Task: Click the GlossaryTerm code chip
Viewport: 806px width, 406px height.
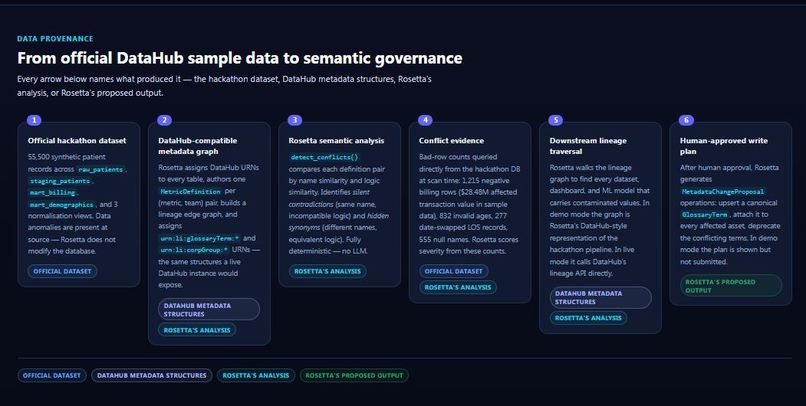Action: tap(704, 215)
